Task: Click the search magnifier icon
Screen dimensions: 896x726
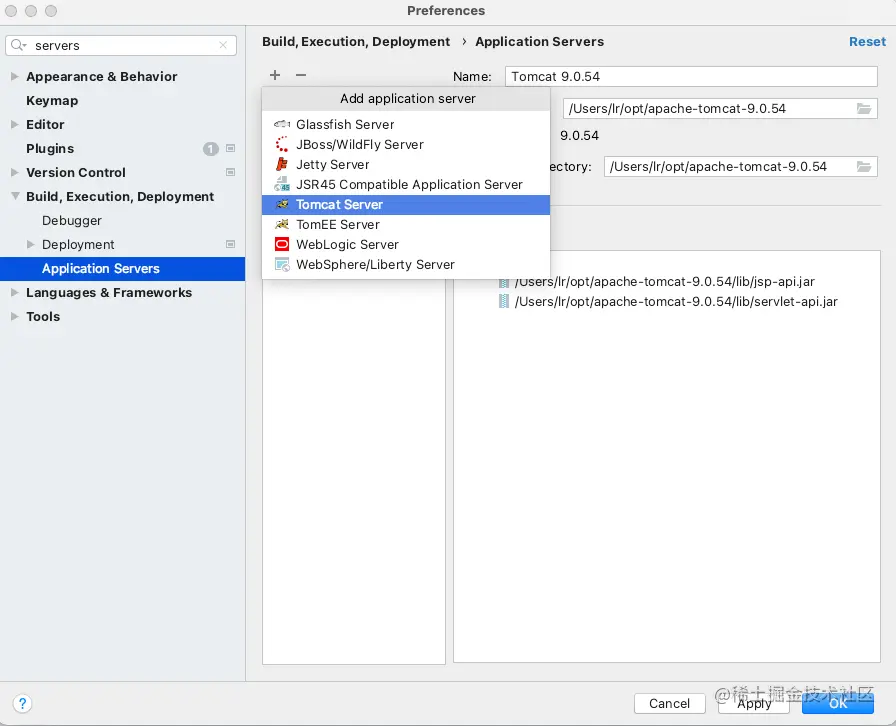Action: click(18, 45)
